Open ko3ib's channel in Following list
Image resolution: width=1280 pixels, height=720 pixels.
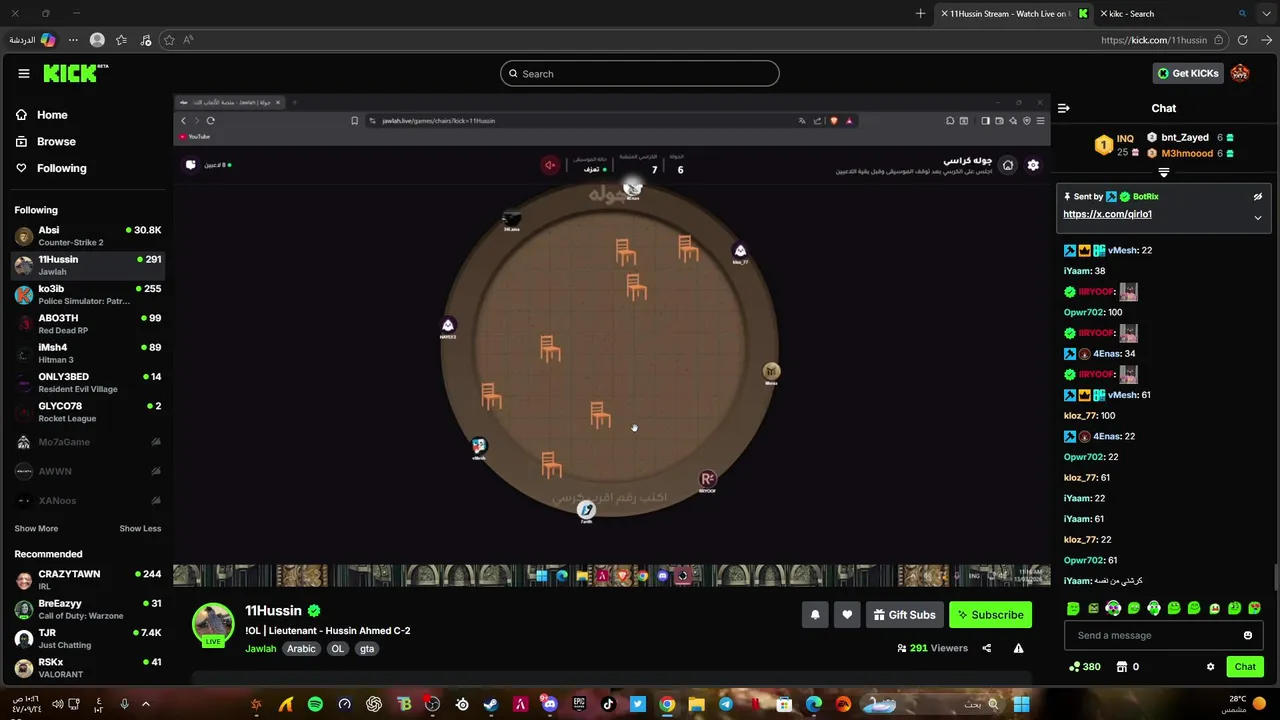(87, 294)
